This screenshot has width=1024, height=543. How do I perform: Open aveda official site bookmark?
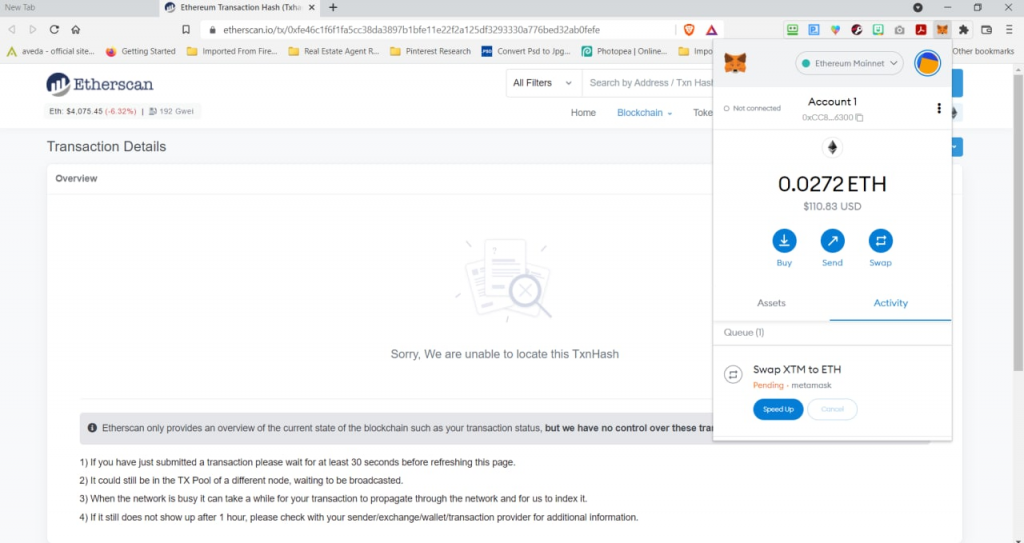click(51, 51)
